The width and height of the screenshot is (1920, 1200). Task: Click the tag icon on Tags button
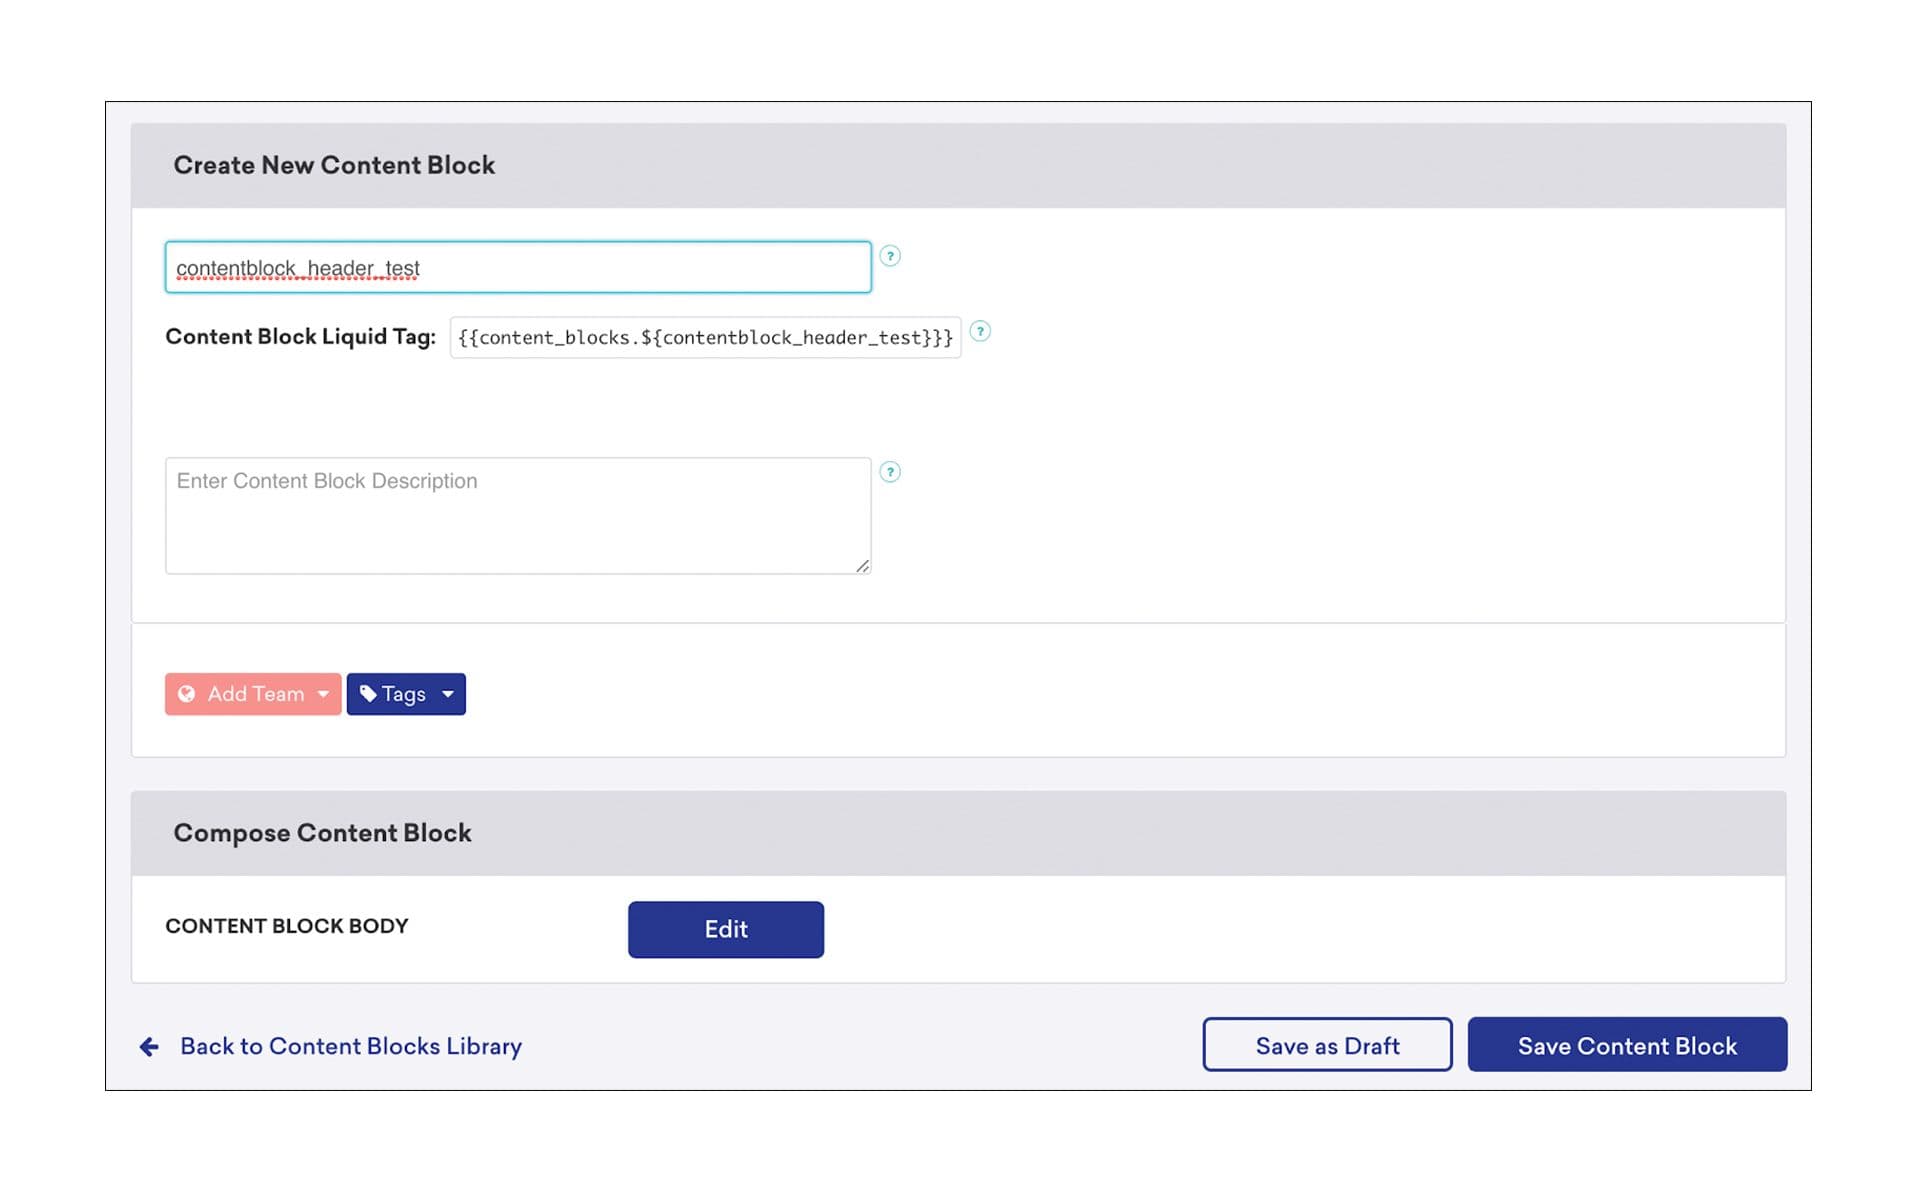click(x=368, y=694)
